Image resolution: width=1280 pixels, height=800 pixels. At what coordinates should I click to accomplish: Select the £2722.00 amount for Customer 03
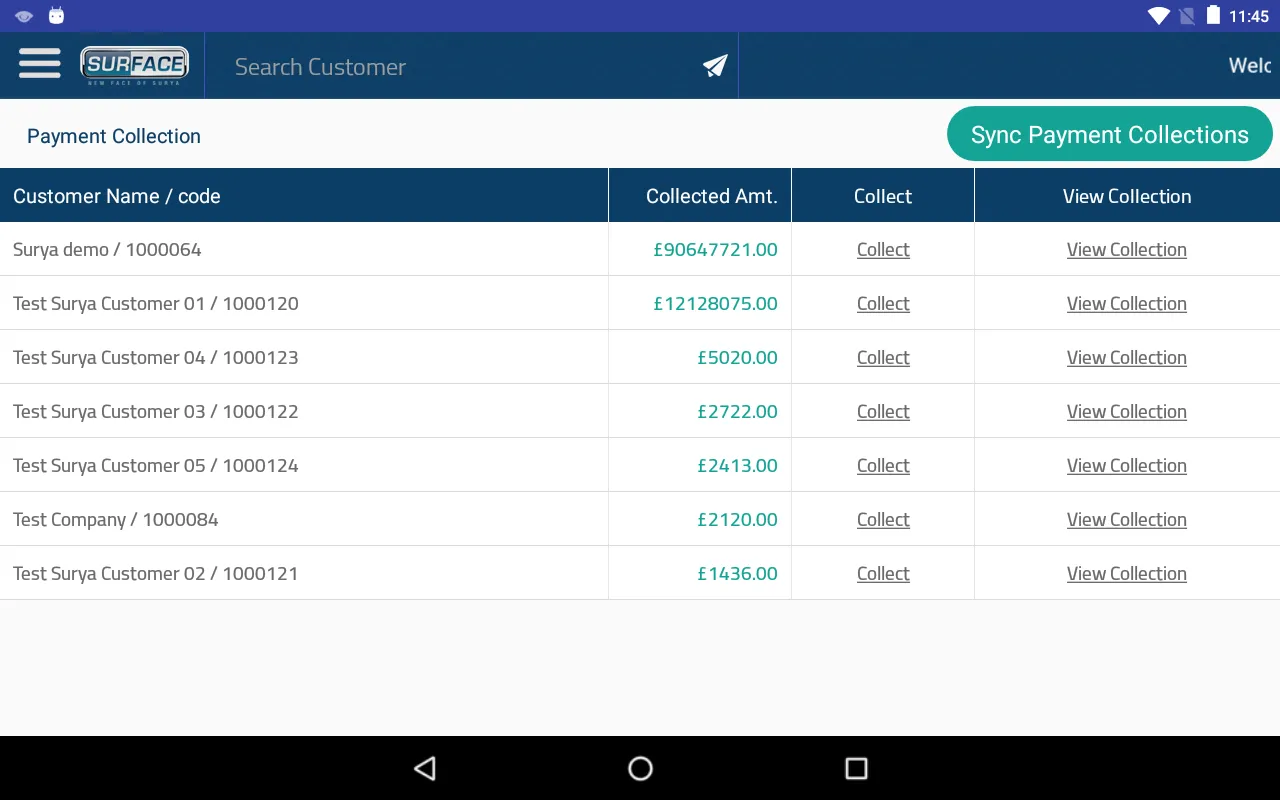coord(738,411)
